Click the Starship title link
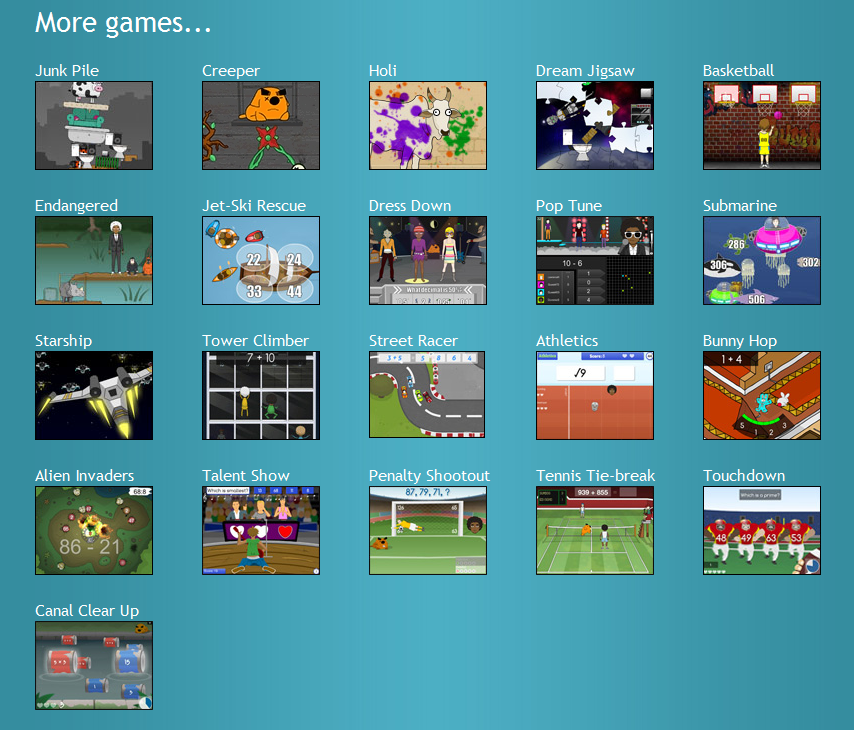Image resolution: width=854 pixels, height=730 pixels. (x=63, y=341)
